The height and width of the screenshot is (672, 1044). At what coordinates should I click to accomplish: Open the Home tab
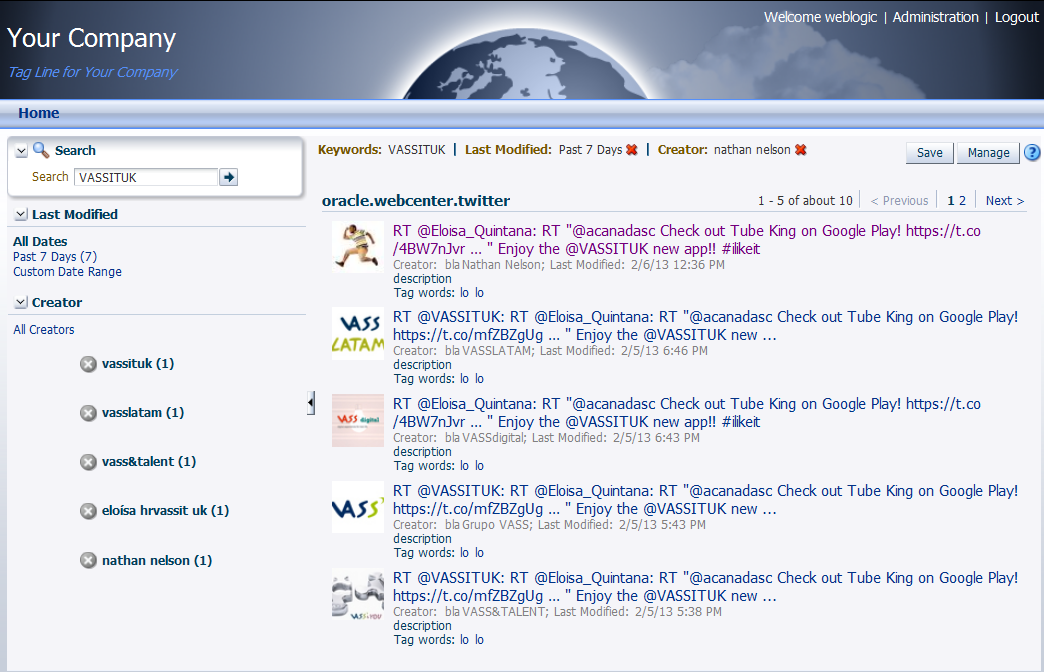click(x=39, y=113)
